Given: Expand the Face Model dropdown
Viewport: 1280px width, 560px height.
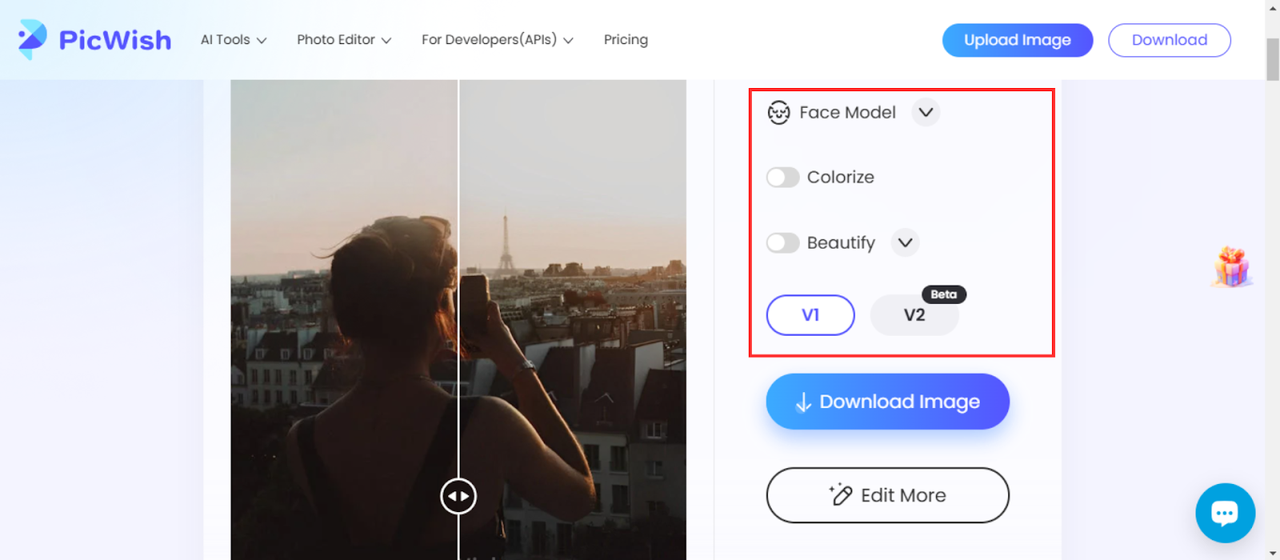Looking at the screenshot, I should [926, 113].
